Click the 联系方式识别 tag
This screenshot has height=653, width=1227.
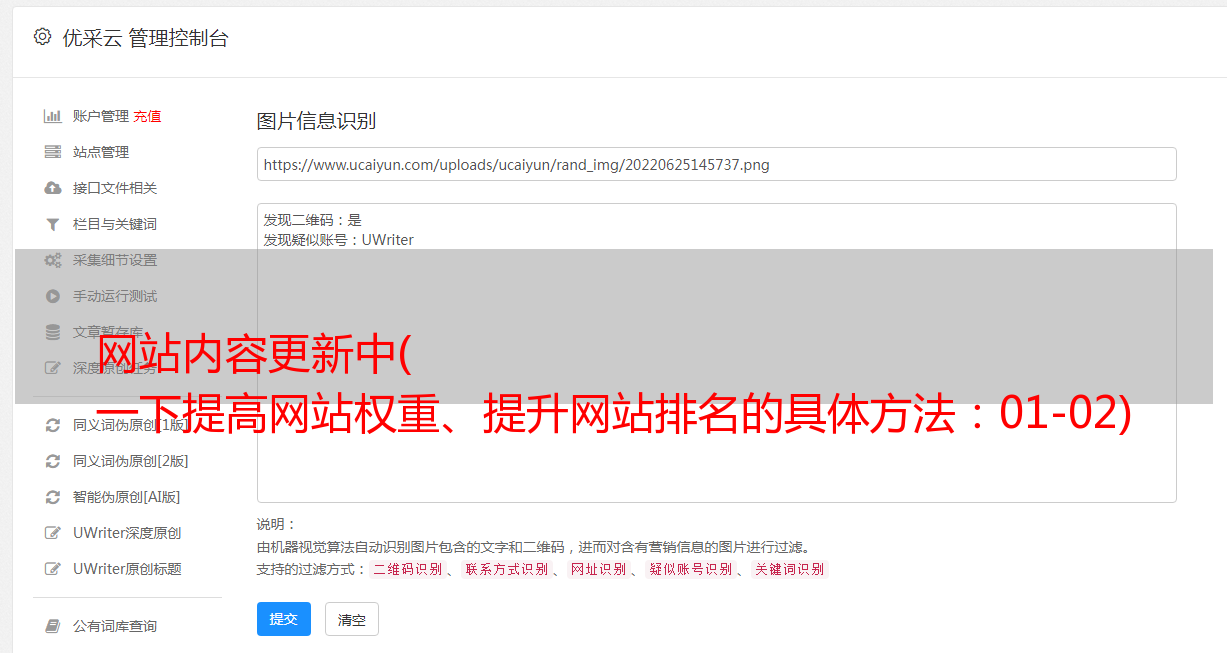pyautogui.click(x=506, y=569)
